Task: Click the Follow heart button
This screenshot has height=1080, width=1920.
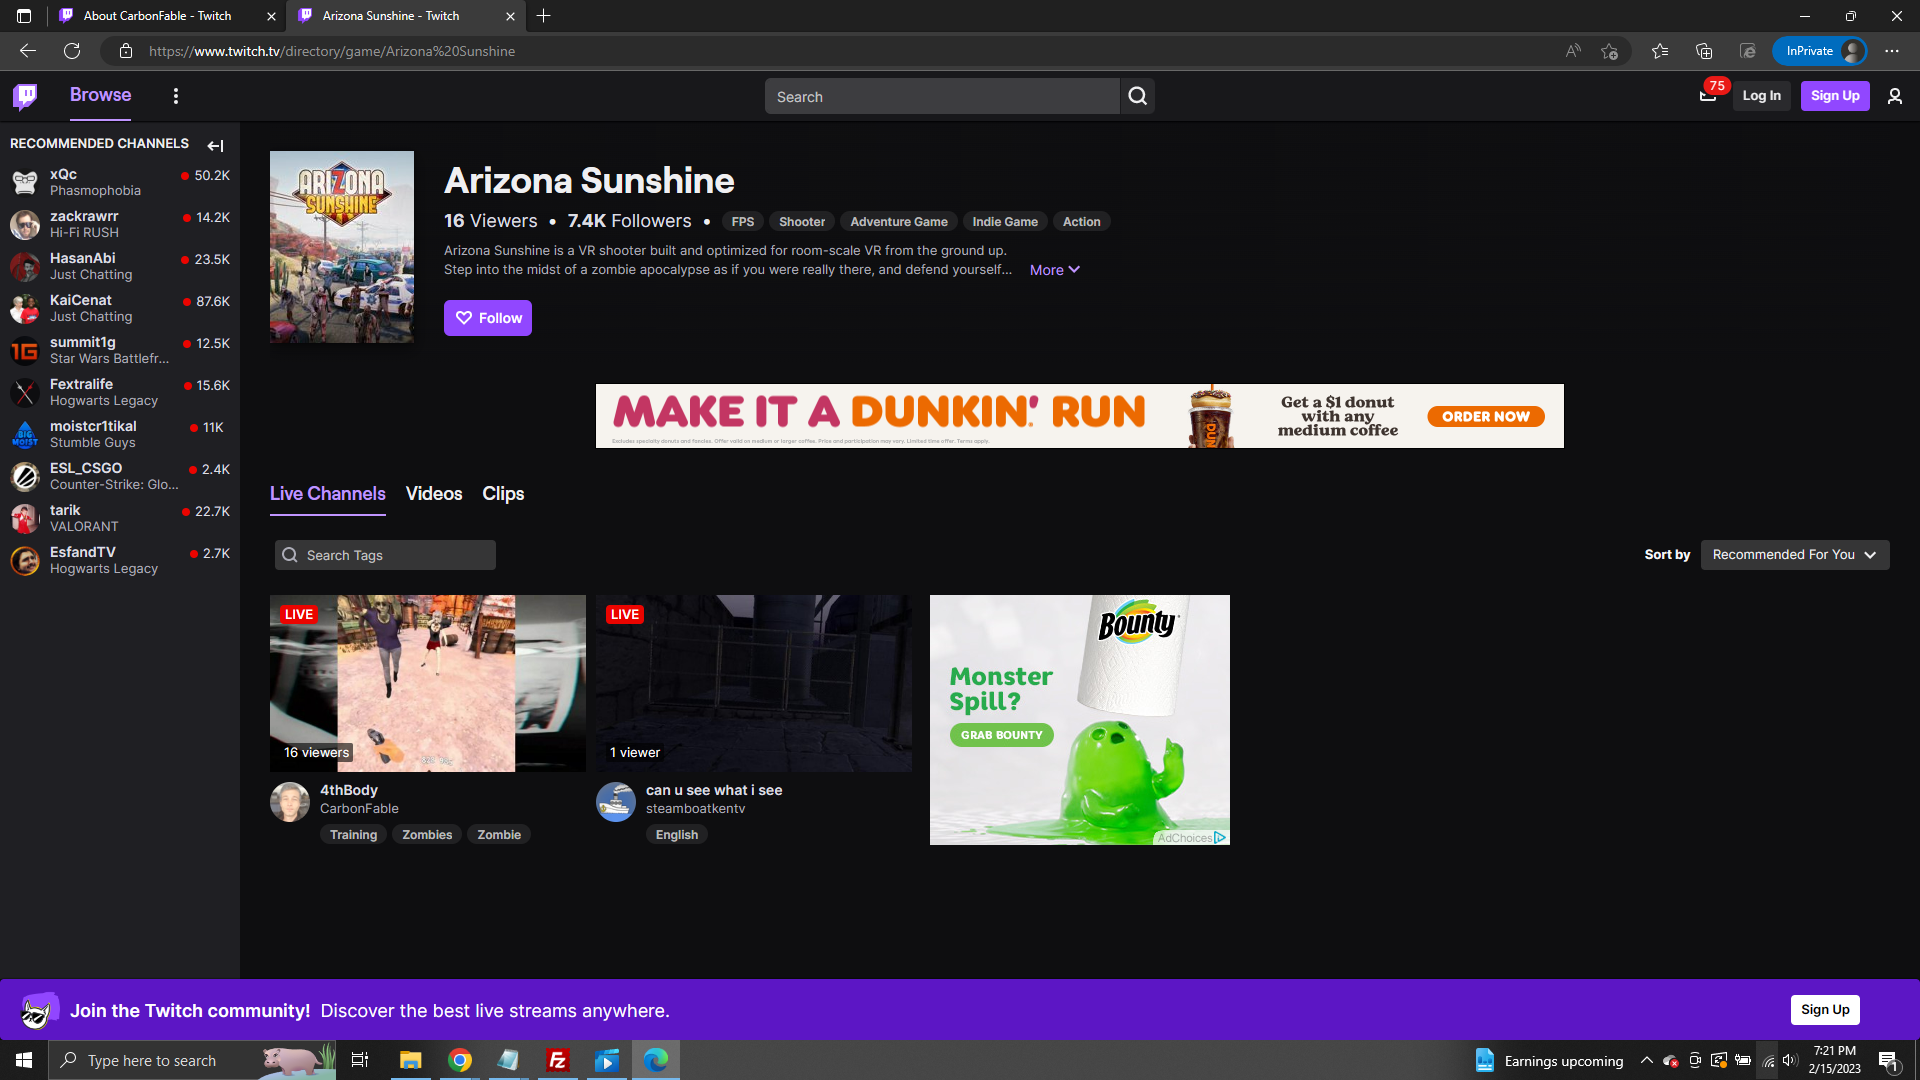Action: tap(488, 318)
